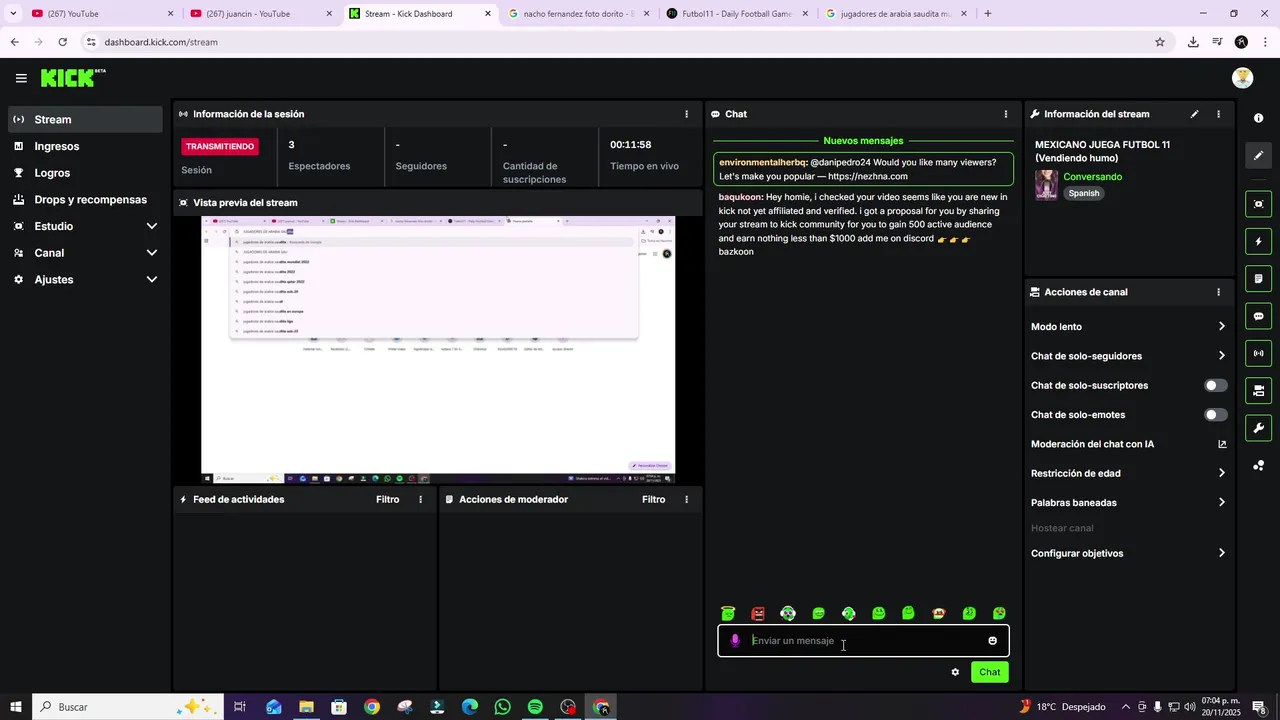Select Ingresos in left sidebar
The width and height of the screenshot is (1280, 720).
(x=86, y=146)
